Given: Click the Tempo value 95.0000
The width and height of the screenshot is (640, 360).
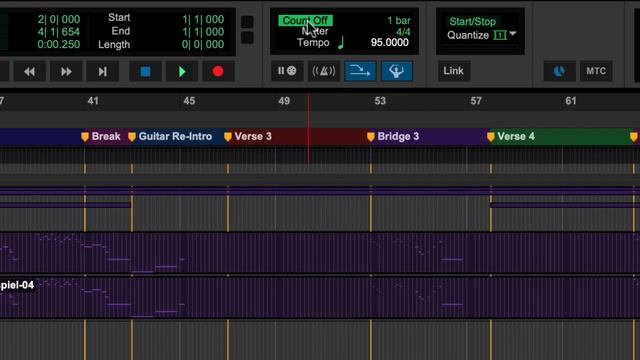Looking at the screenshot, I should pos(389,42).
